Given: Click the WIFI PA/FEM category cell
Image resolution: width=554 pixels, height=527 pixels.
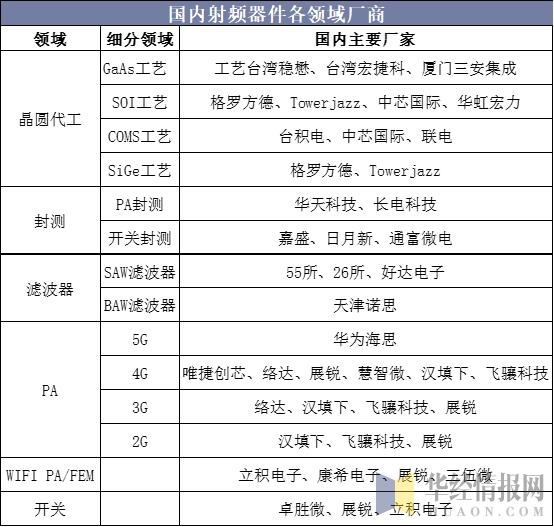Looking at the screenshot, I should [51, 475].
